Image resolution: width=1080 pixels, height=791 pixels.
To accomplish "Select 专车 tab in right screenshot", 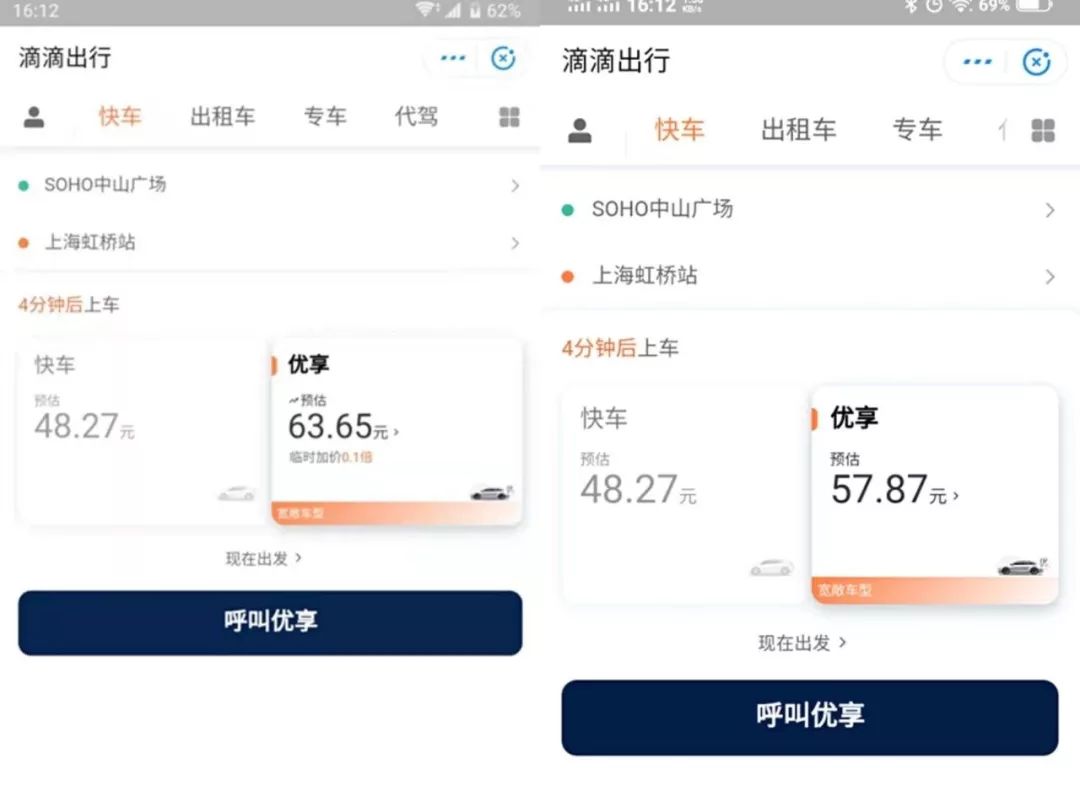I will [917, 130].
